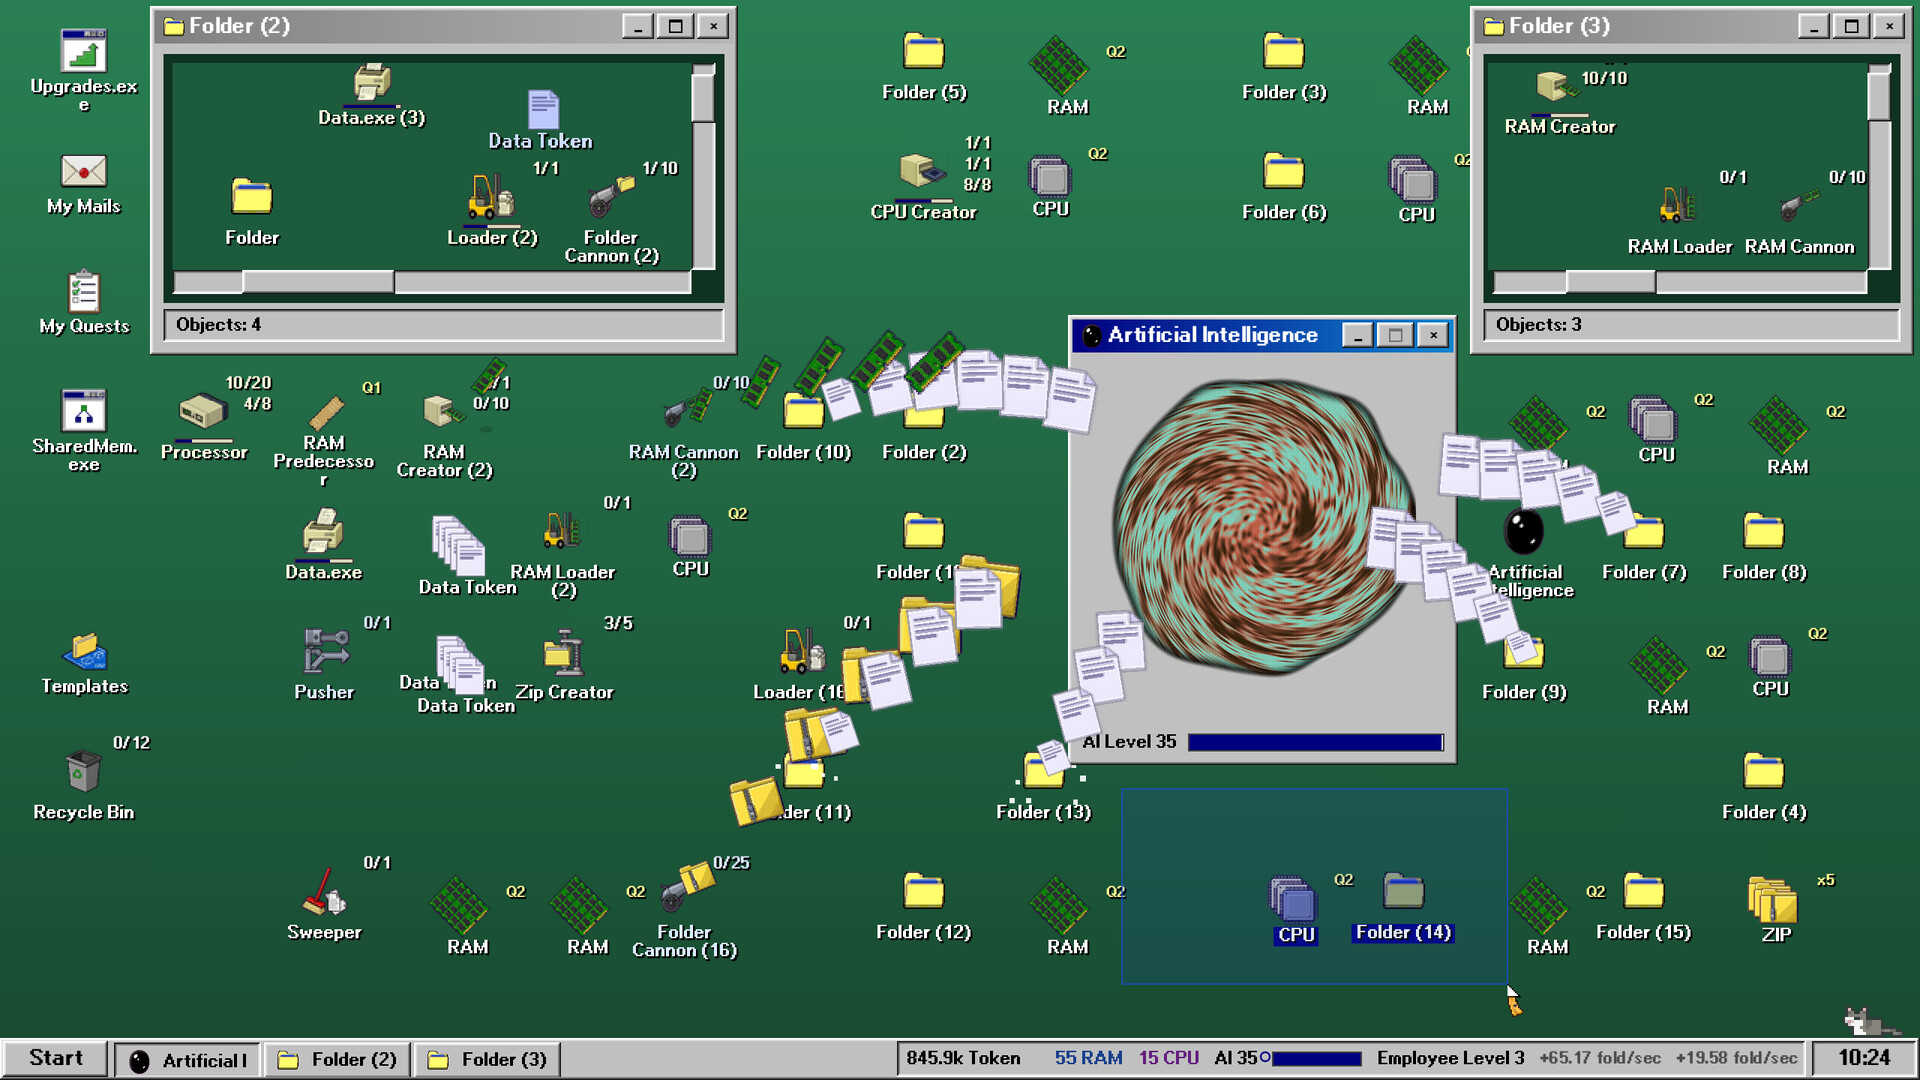Click the 15 CPU status counter
1920x1080 pixels.
click(1169, 1058)
